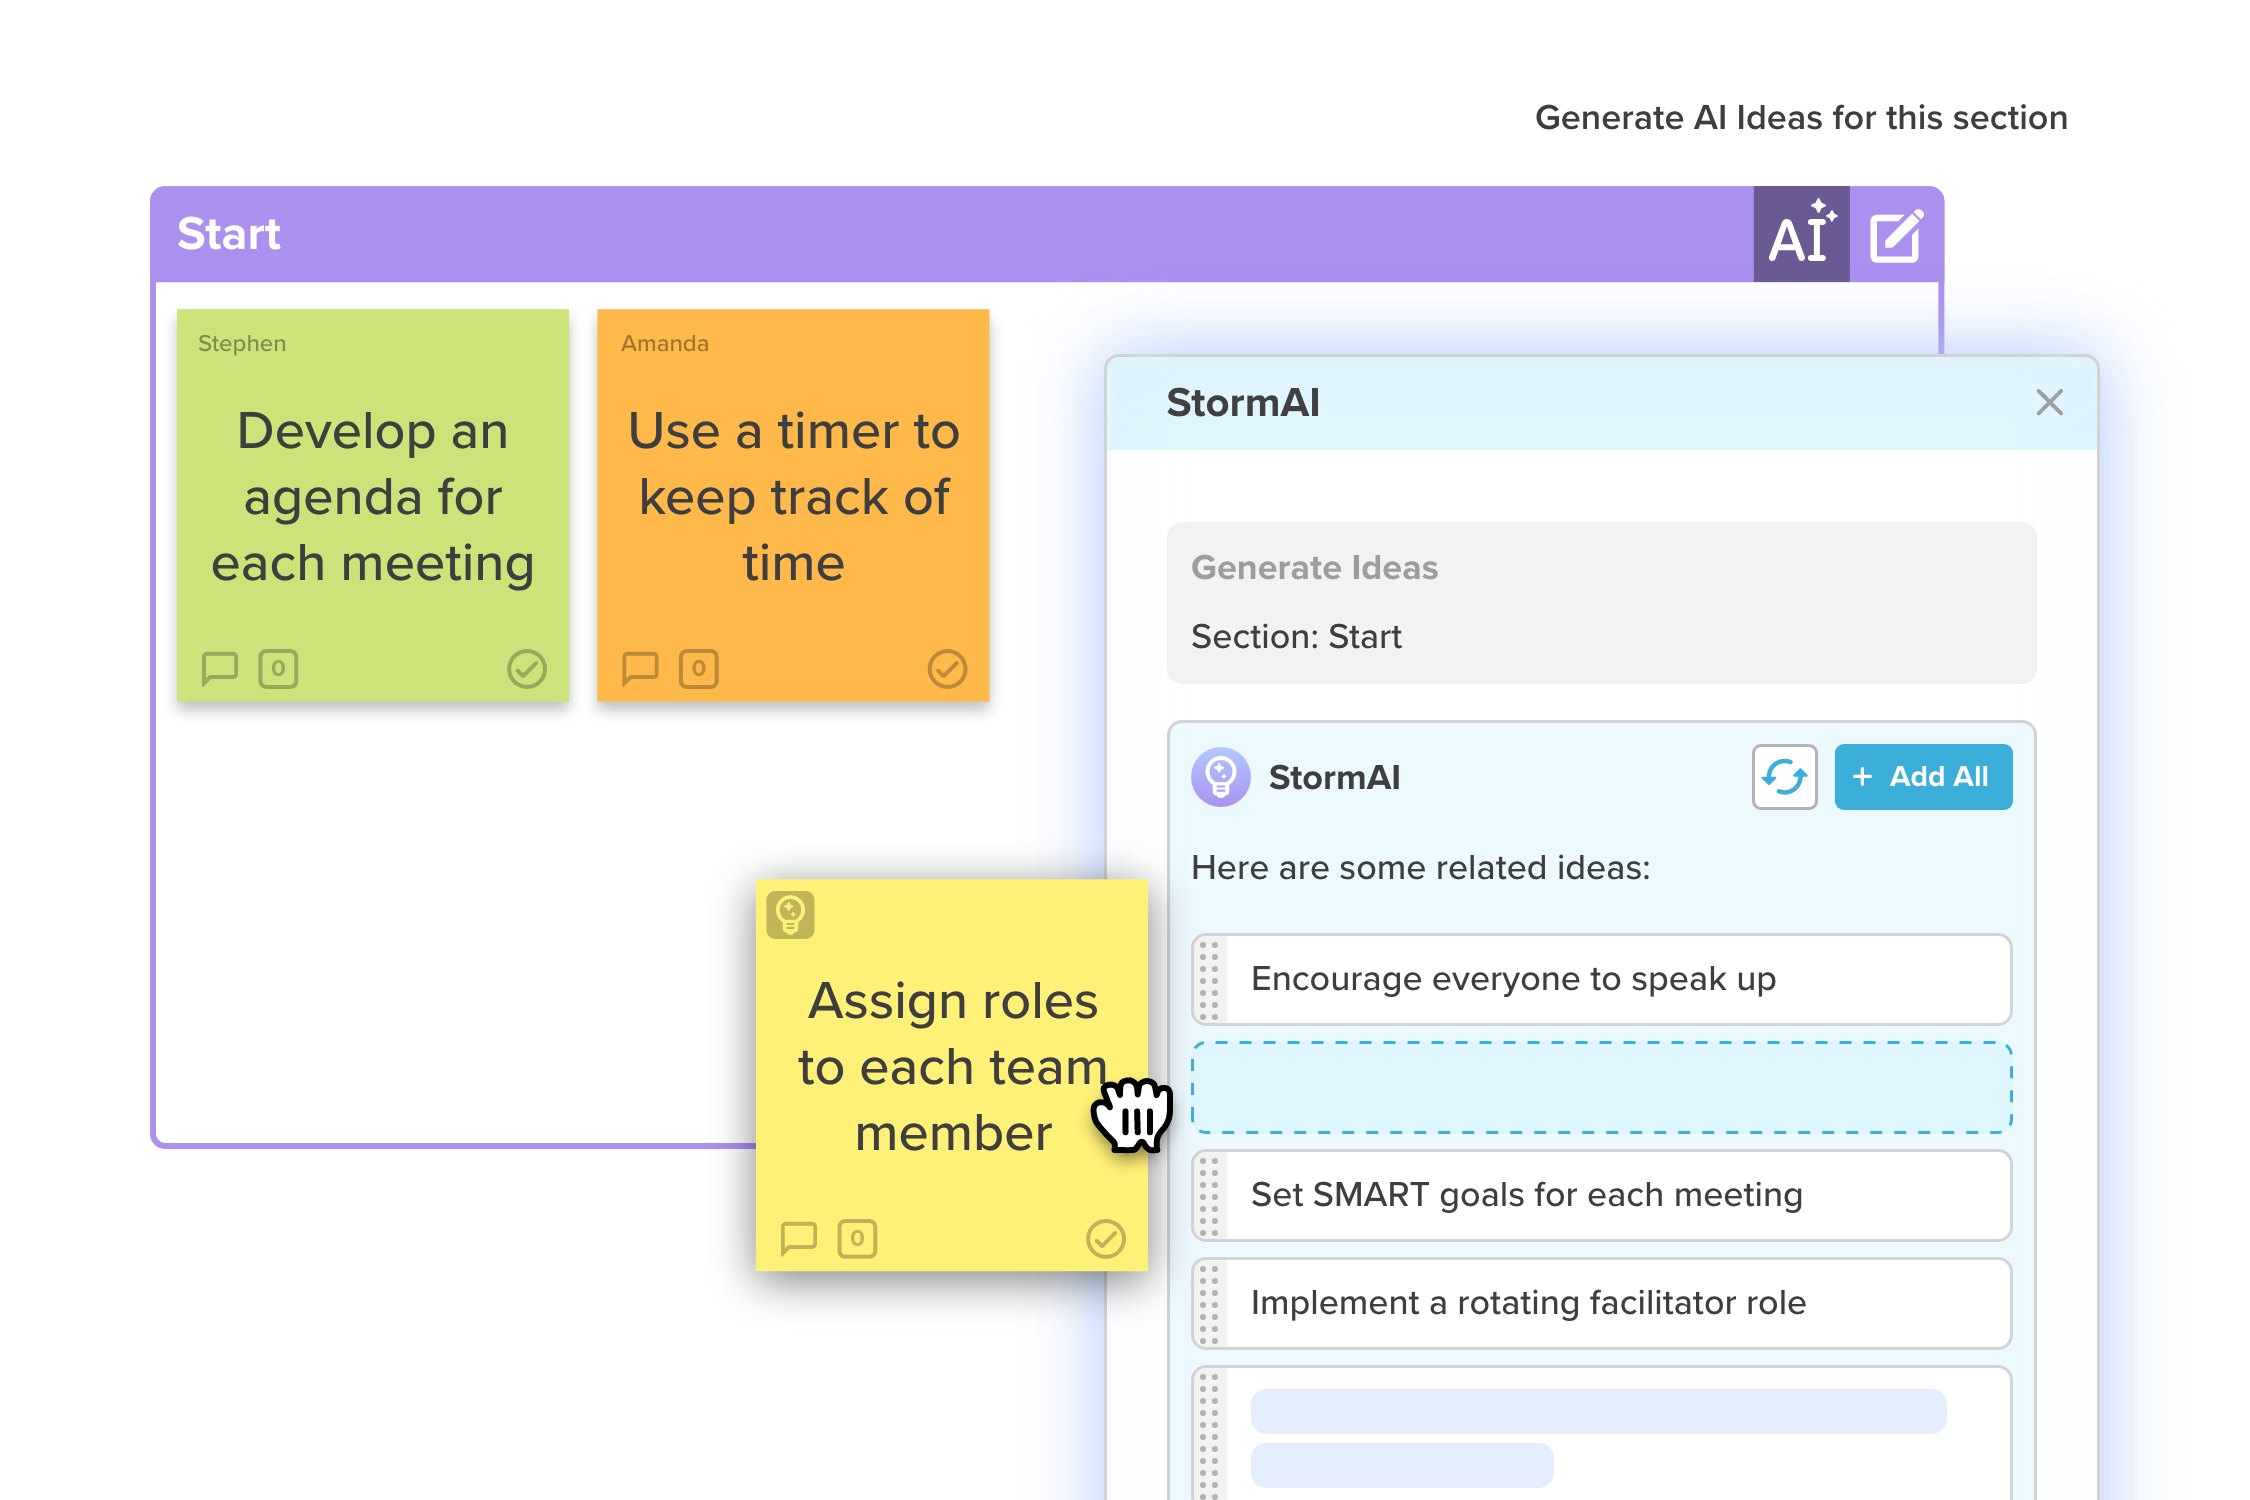The image size is (2250, 1500).
Task: Toggle checkmark on Amanda's timer note
Action: coord(947,668)
